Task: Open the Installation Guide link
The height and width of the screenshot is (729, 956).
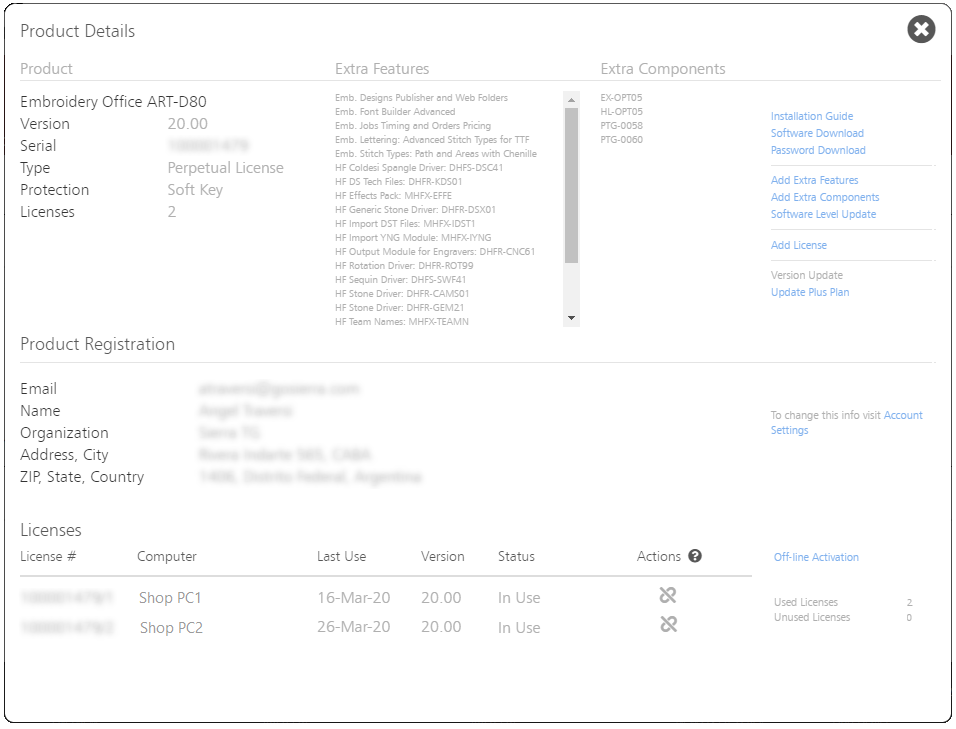Action: pos(812,116)
